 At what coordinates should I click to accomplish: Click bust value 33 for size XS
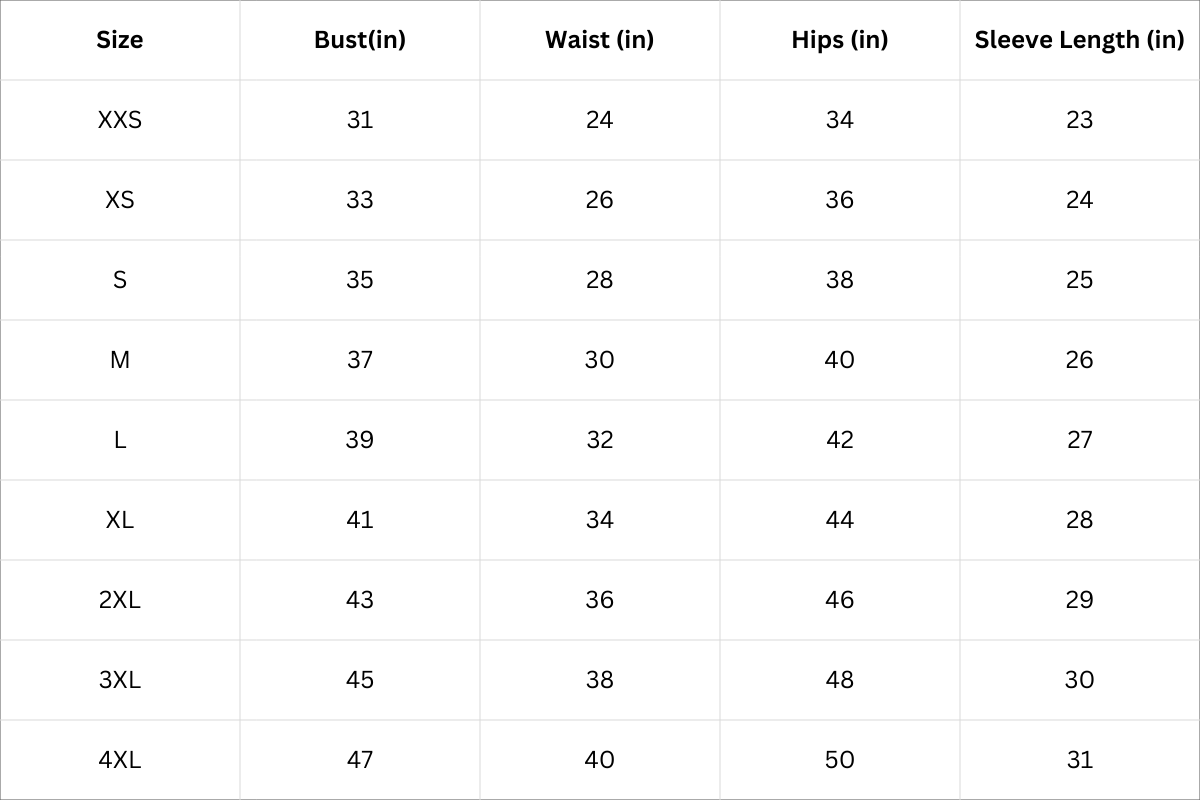tap(360, 200)
